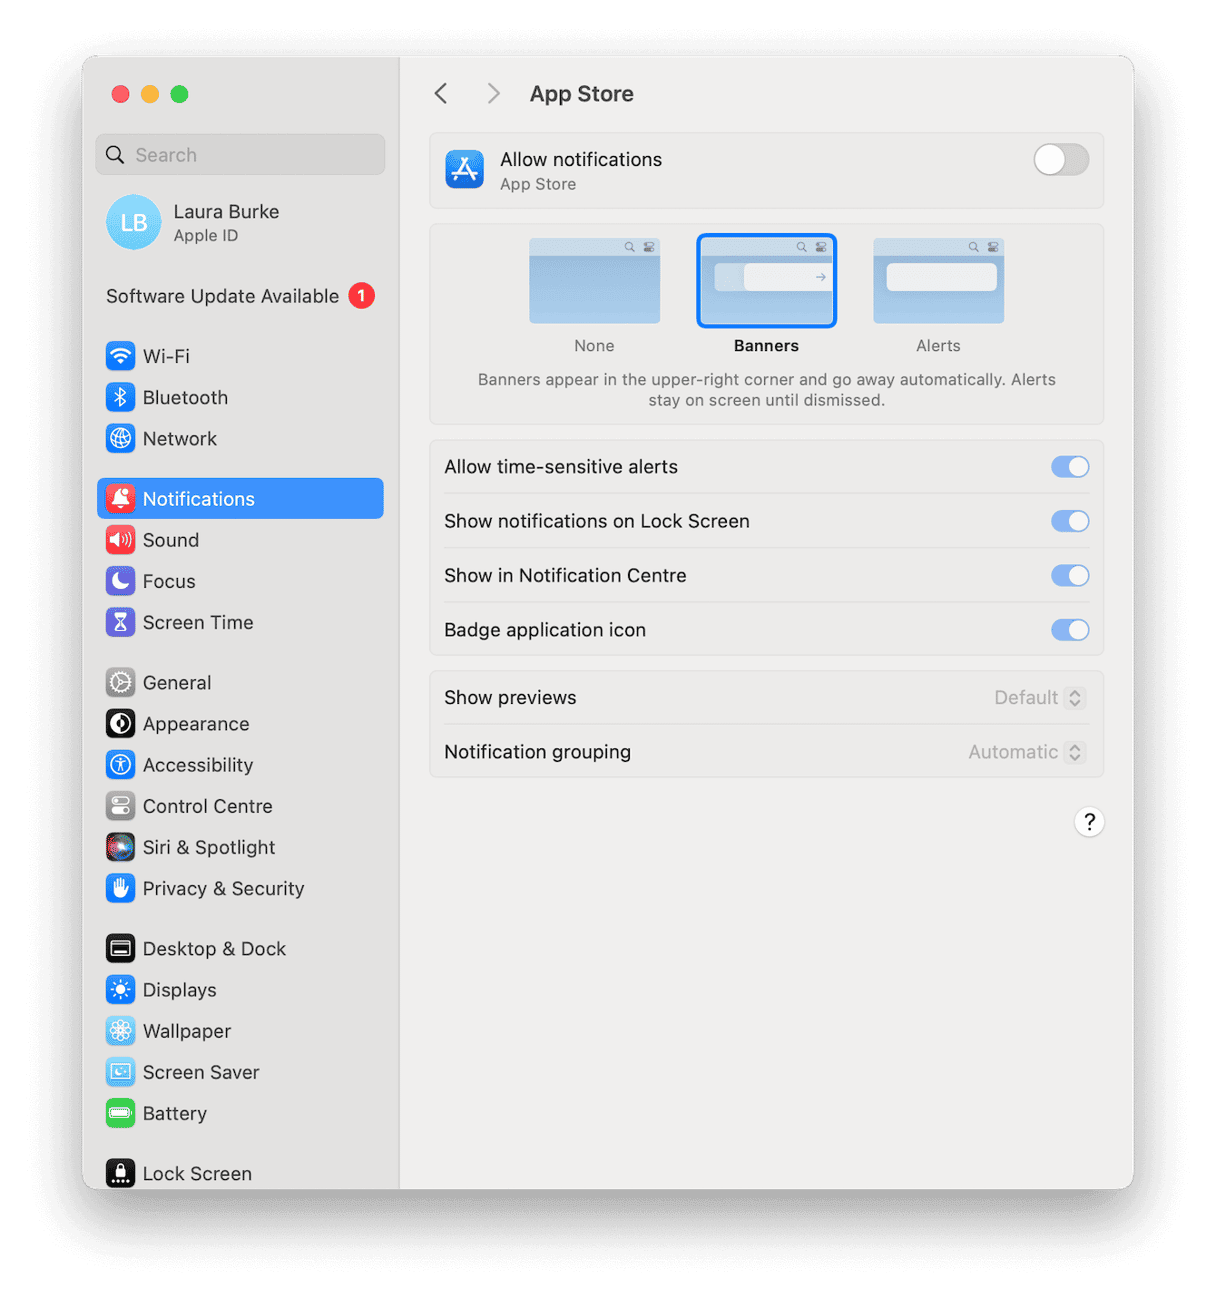Open Wi-Fi settings from the sidebar
This screenshot has height=1298, width=1216.
[x=120, y=356]
